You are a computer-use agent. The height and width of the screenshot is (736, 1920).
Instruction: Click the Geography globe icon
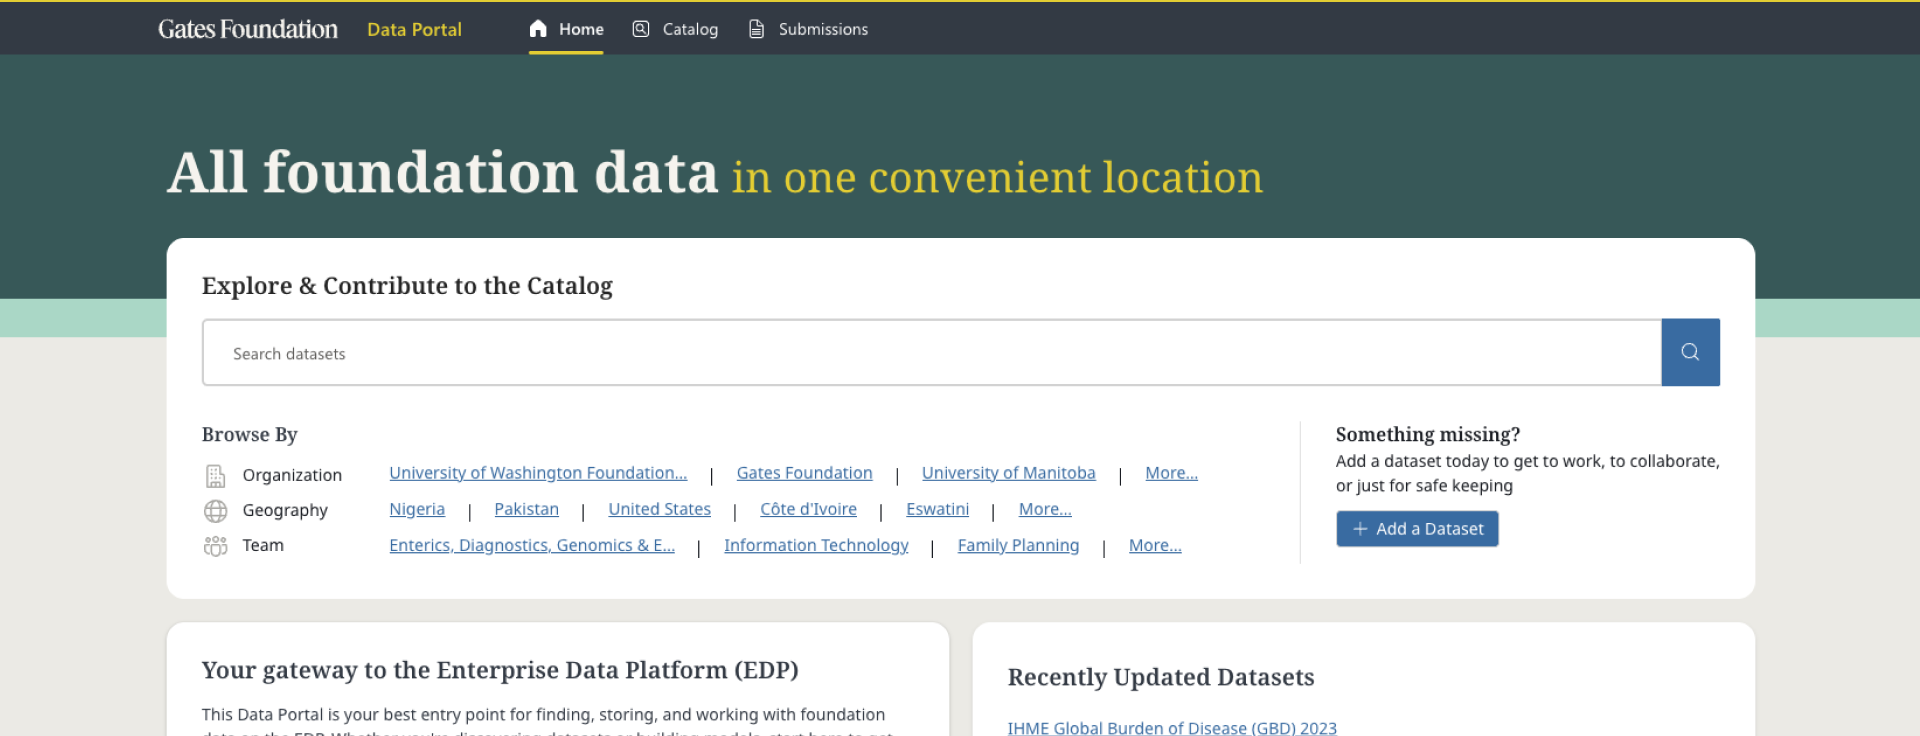(215, 511)
